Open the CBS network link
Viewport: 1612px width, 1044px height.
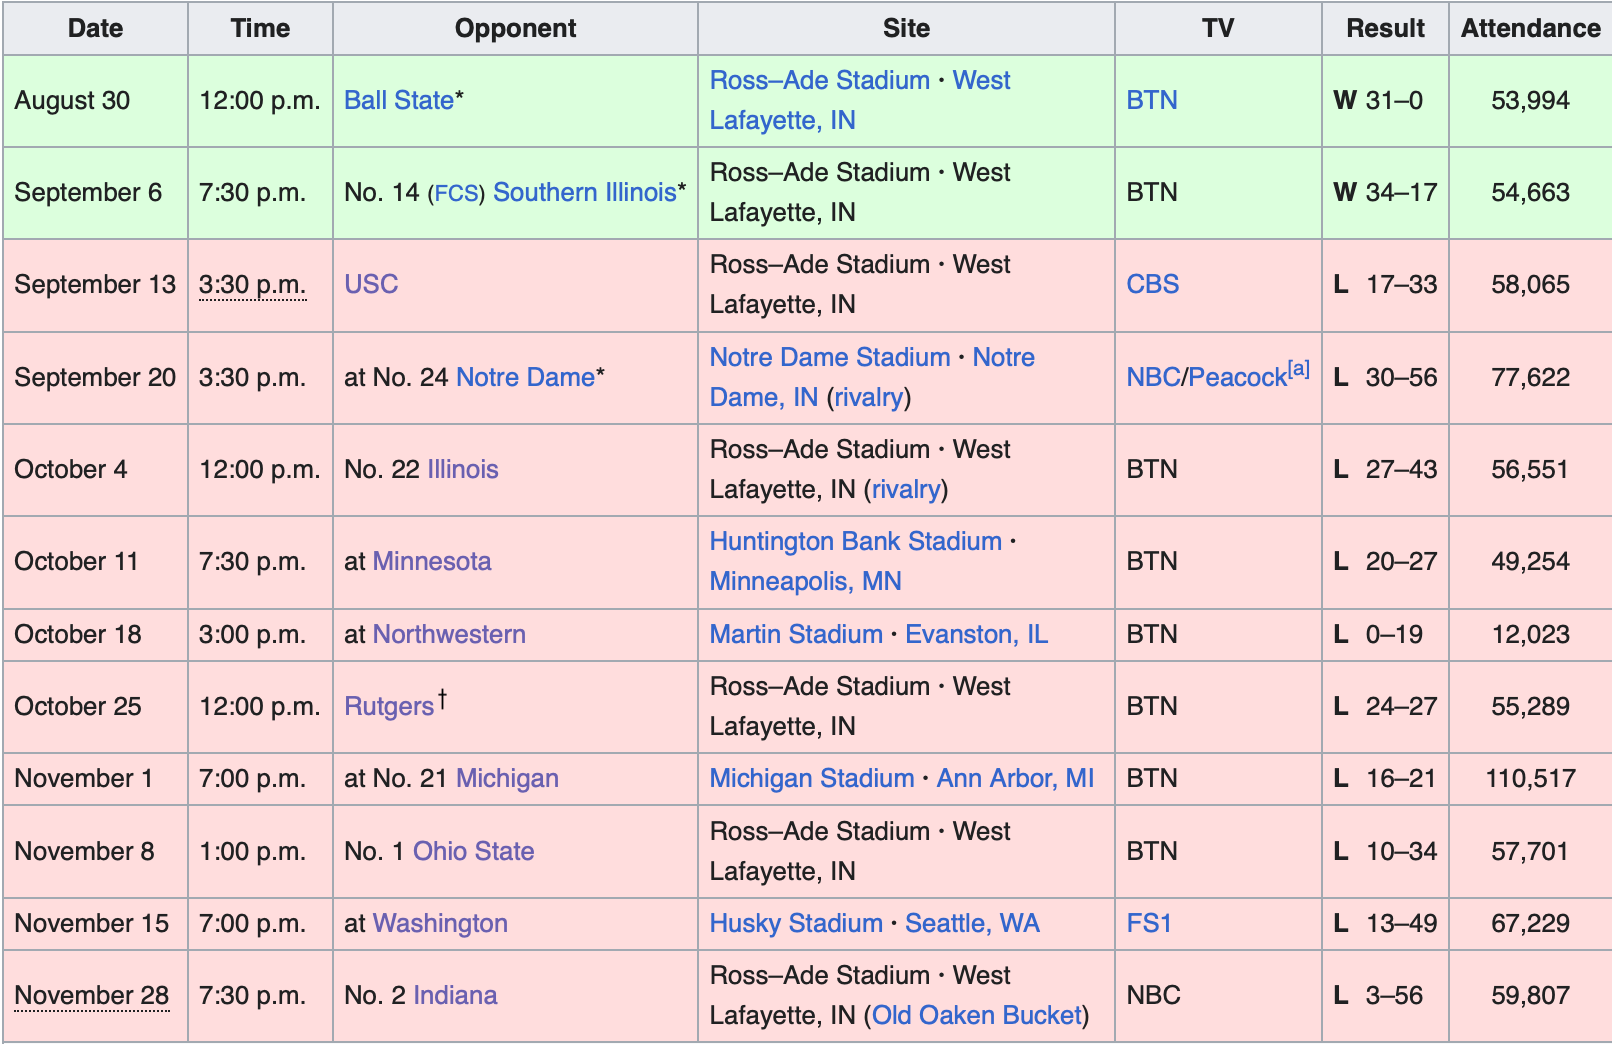tap(1153, 284)
